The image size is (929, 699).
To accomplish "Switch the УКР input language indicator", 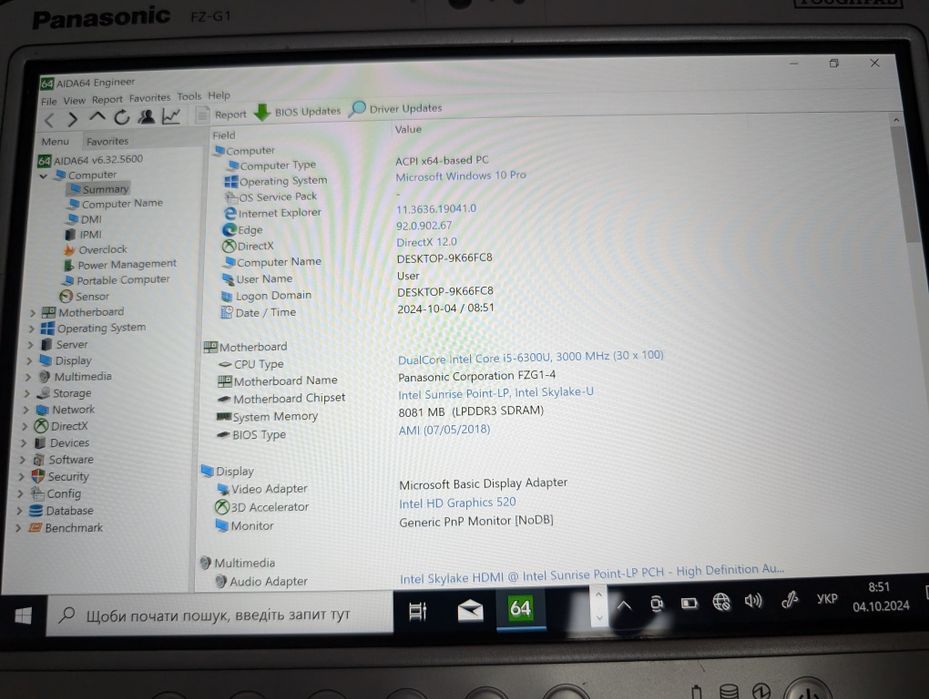I will 827,599.
